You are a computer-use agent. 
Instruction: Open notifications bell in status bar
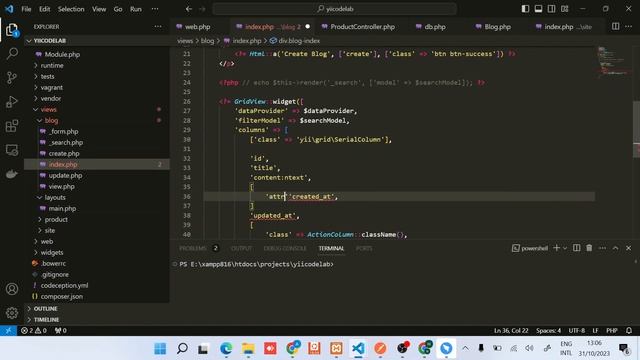click(x=629, y=331)
